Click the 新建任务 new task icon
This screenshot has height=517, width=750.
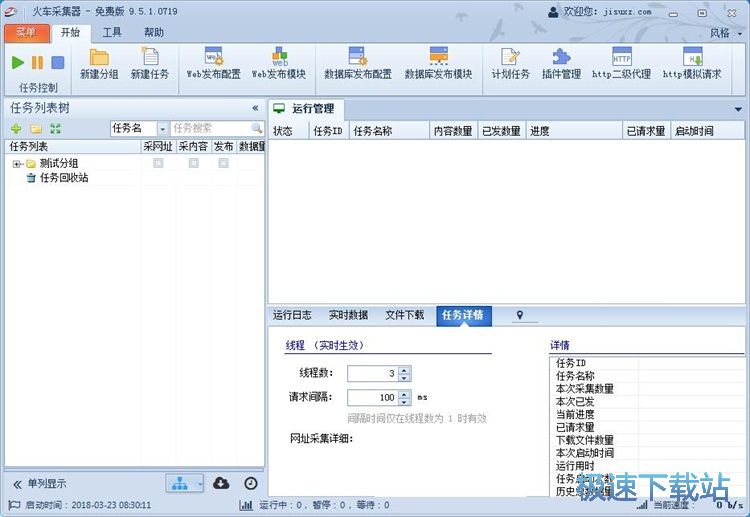click(x=150, y=62)
